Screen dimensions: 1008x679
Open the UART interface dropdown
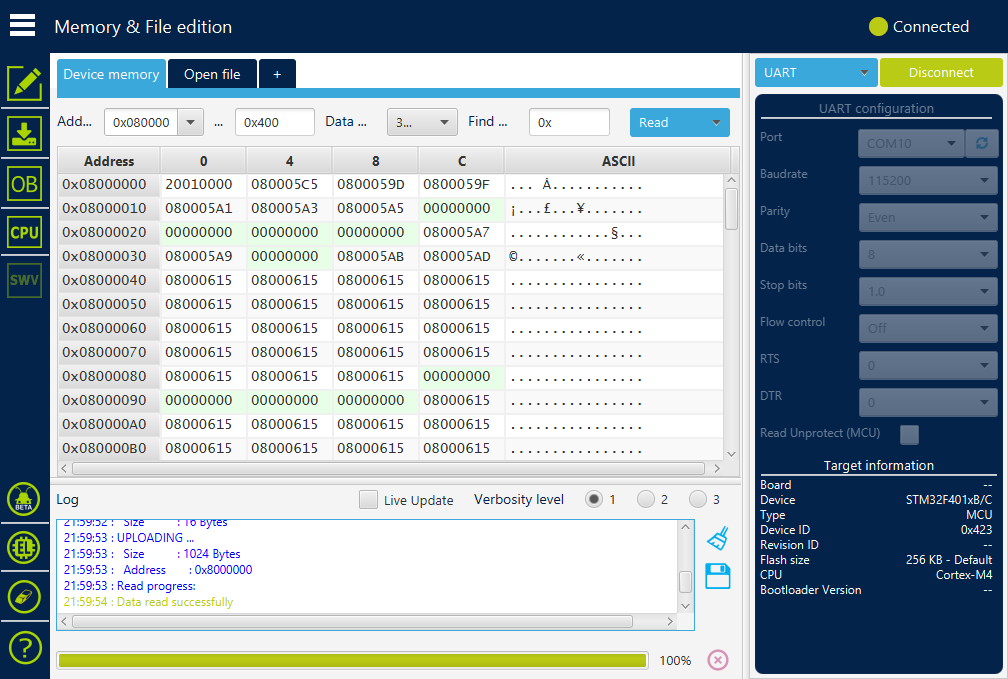coord(815,73)
